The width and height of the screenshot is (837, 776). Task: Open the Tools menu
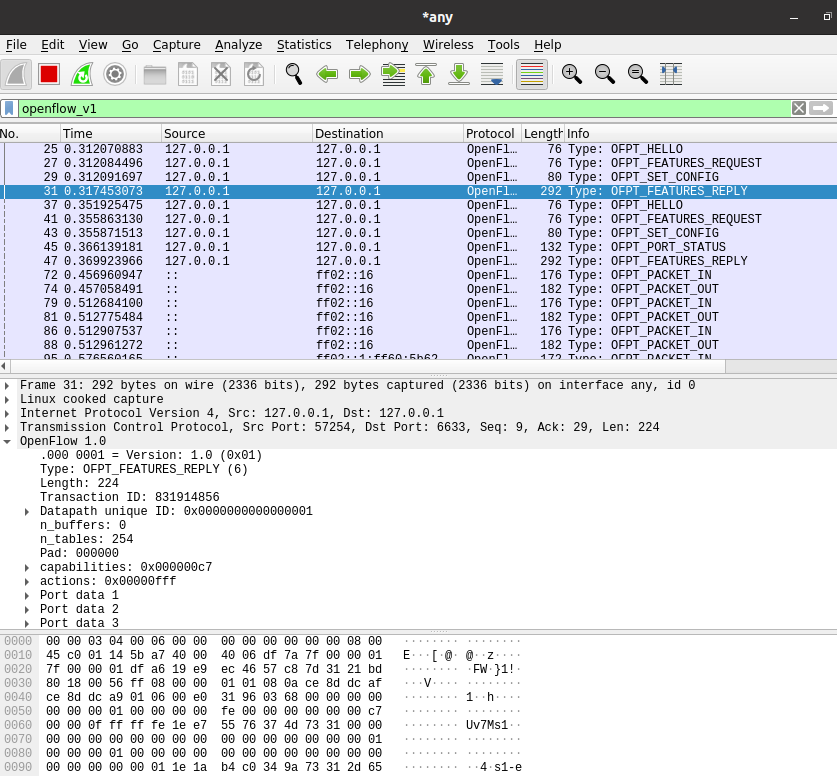503,45
